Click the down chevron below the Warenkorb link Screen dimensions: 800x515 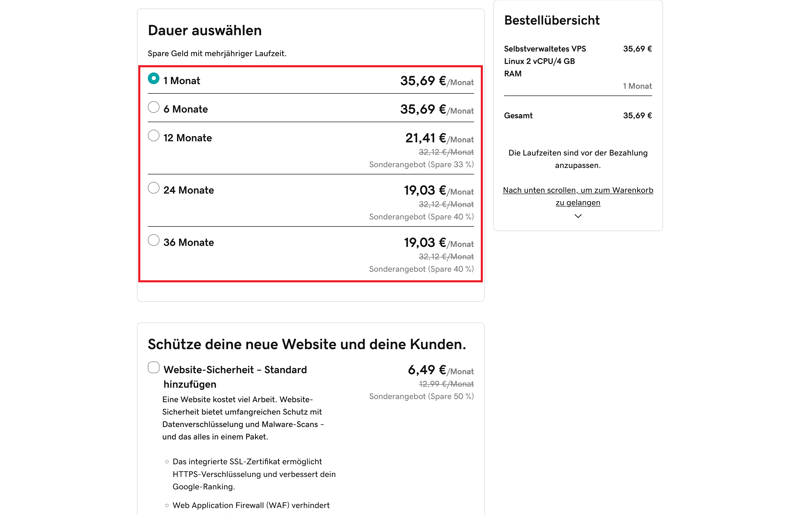(578, 216)
